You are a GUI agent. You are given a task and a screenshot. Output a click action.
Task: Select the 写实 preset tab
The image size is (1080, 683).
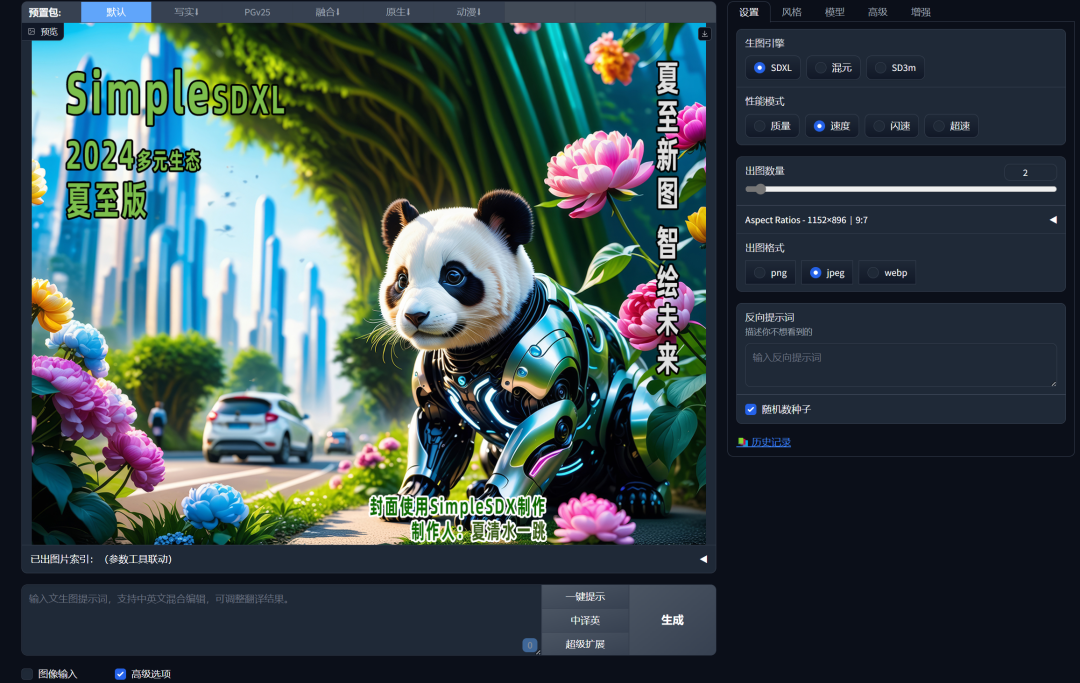coord(186,12)
